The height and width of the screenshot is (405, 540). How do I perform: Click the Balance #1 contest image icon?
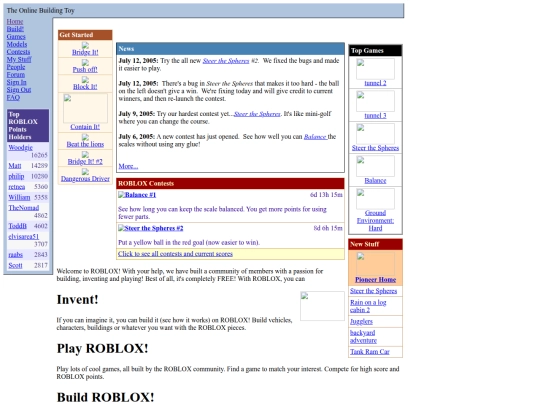click(121, 195)
